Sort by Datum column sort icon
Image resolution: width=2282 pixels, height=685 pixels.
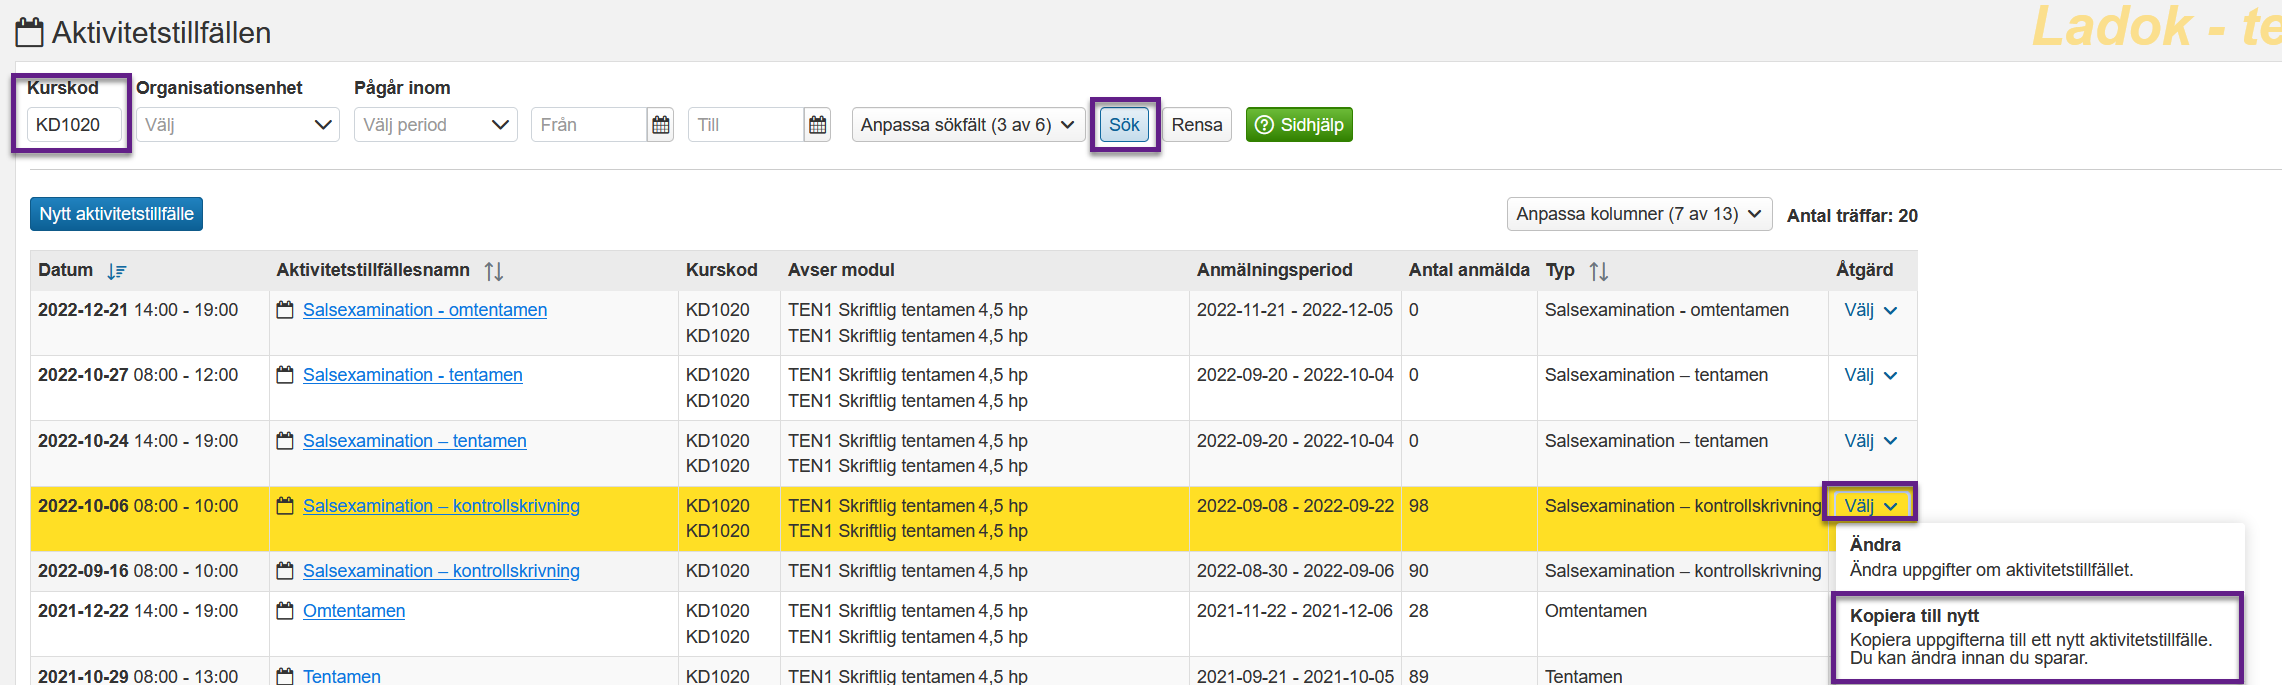tap(117, 271)
